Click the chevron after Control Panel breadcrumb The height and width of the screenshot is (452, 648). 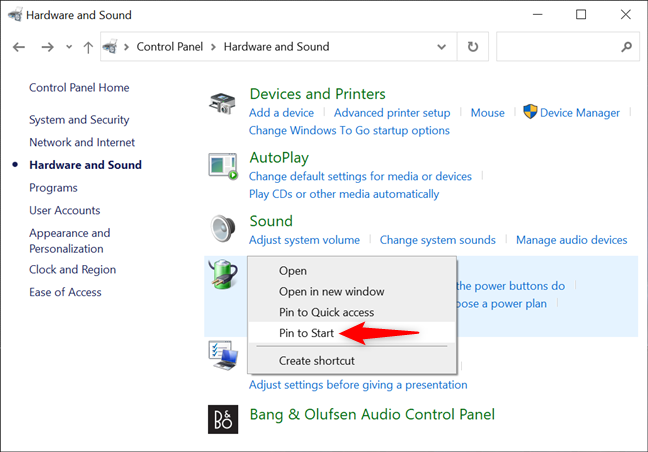213,47
